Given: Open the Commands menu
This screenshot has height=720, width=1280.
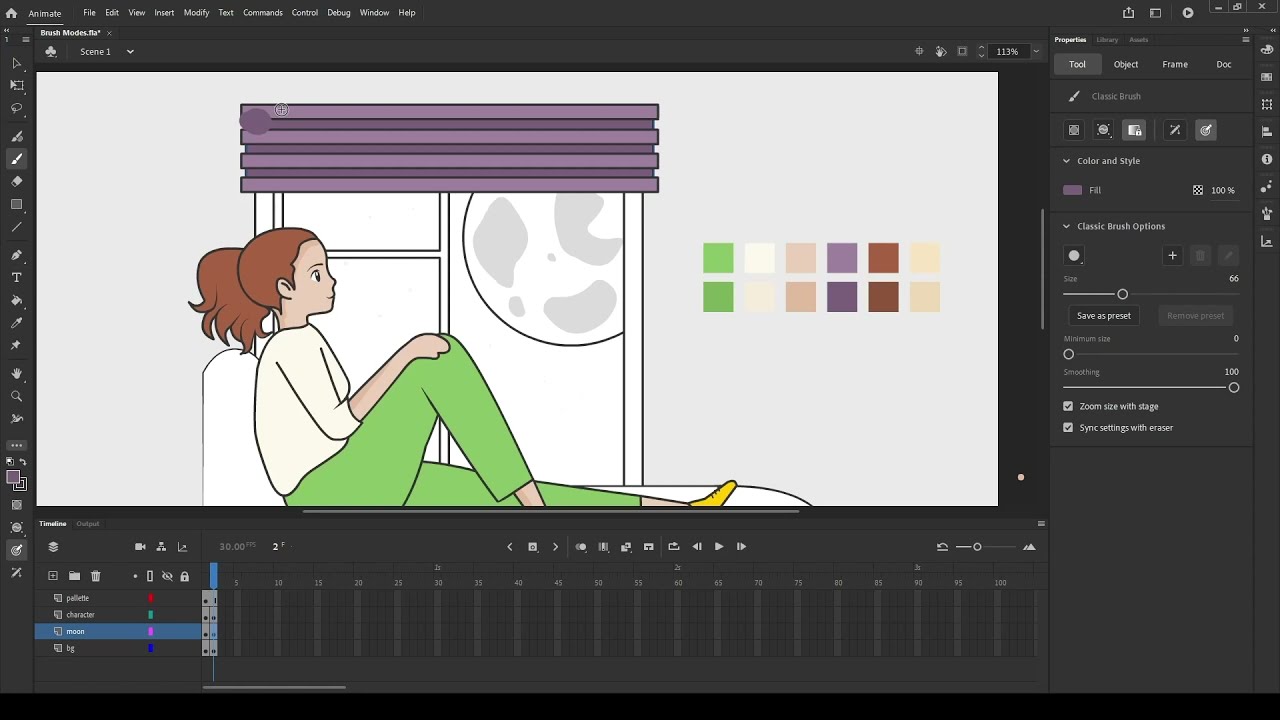Looking at the screenshot, I should pos(262,13).
